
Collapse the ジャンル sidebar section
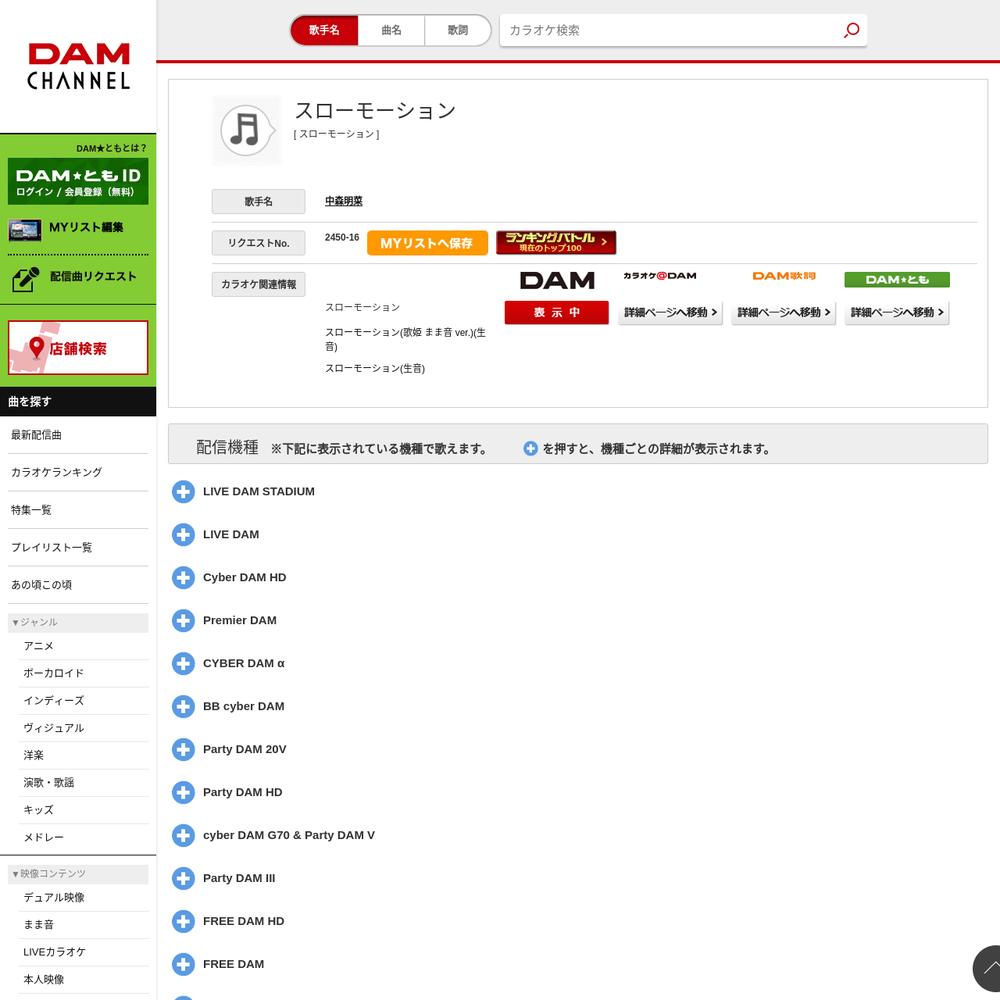78,622
